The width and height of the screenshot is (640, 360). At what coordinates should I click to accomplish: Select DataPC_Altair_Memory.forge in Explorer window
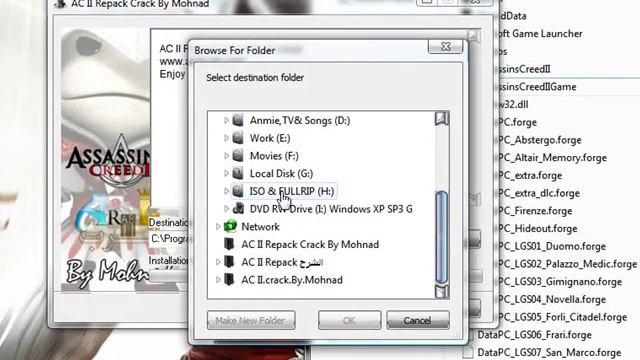(x=552, y=158)
